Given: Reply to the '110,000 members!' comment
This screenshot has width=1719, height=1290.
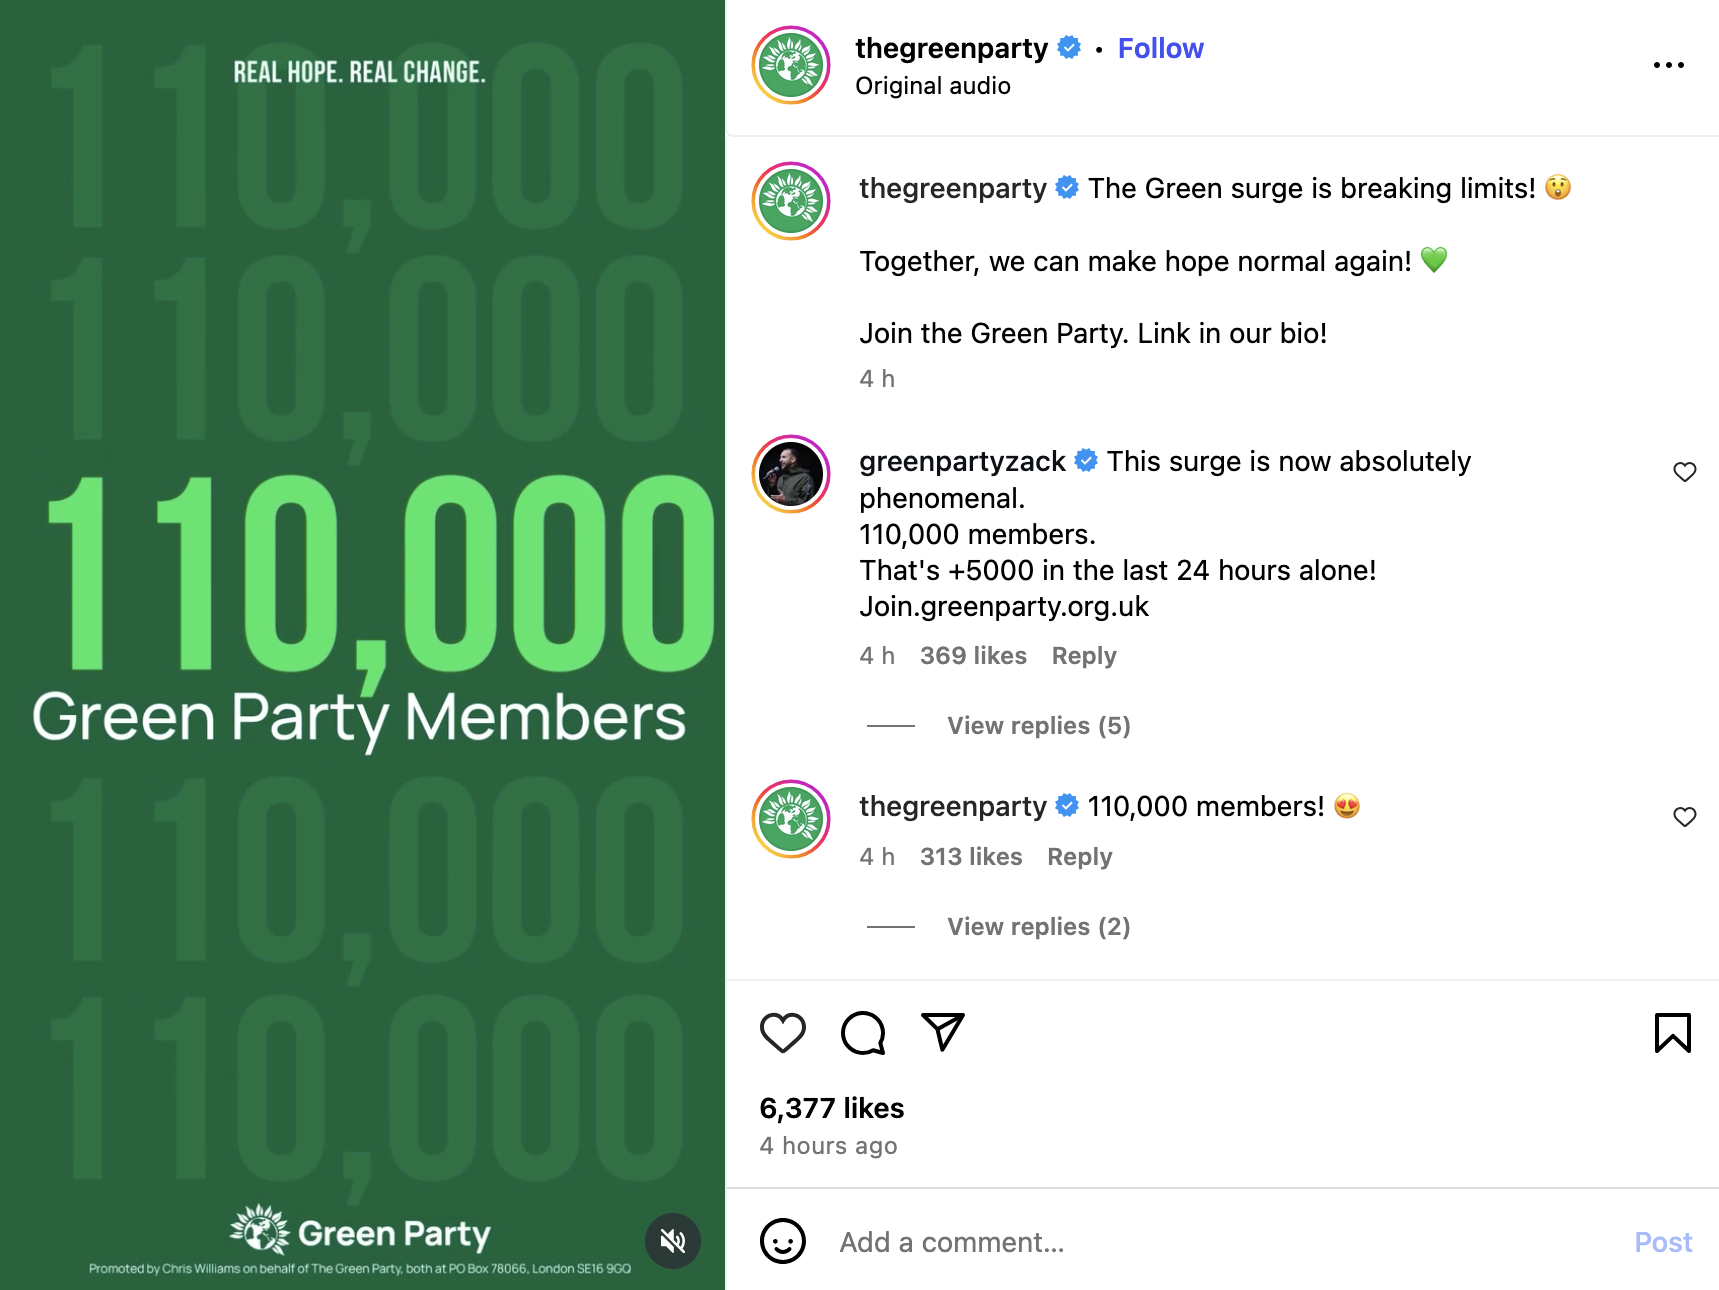Looking at the screenshot, I should 1079,857.
